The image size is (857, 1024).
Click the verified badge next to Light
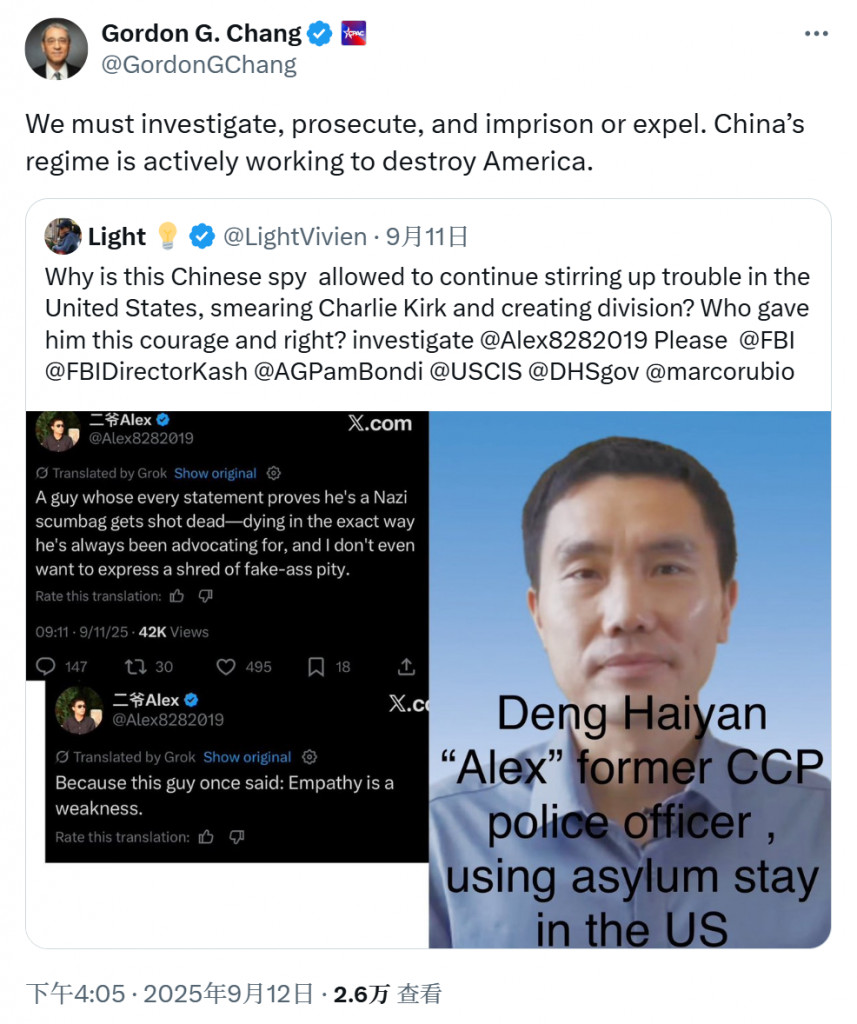pos(202,236)
